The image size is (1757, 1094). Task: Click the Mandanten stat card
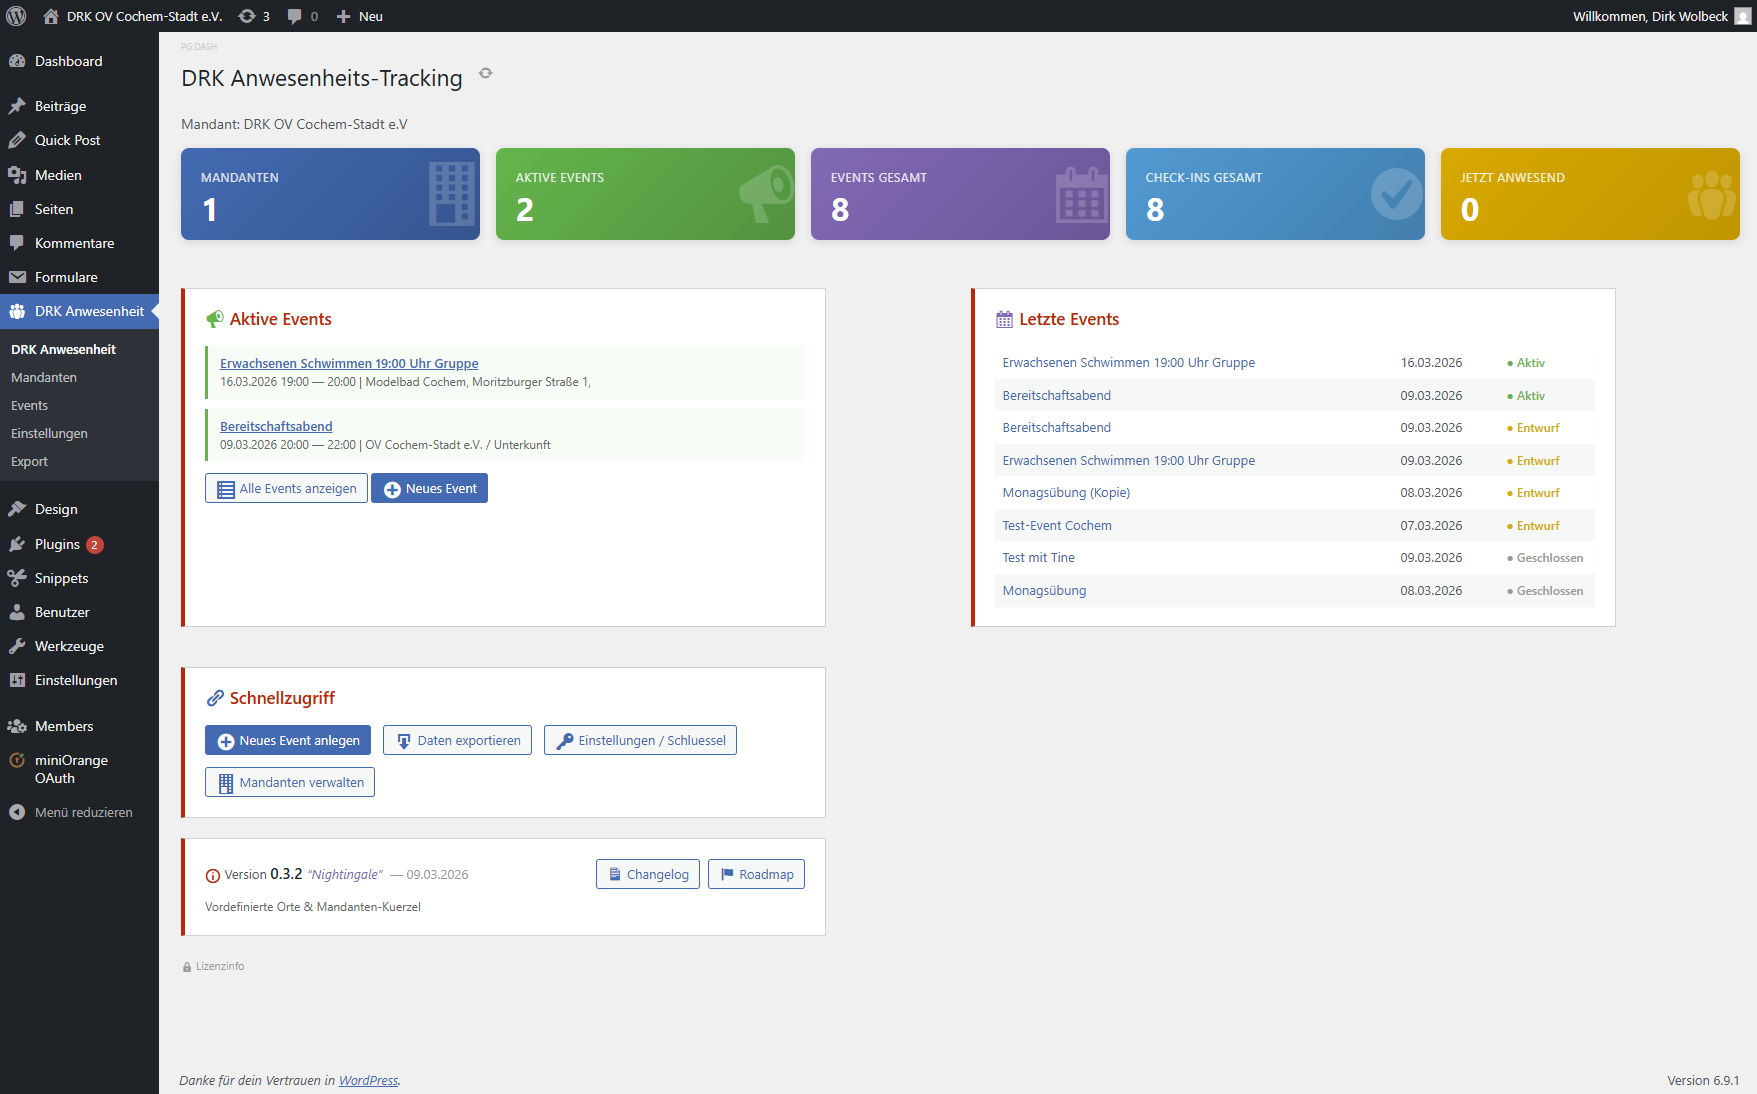330,194
